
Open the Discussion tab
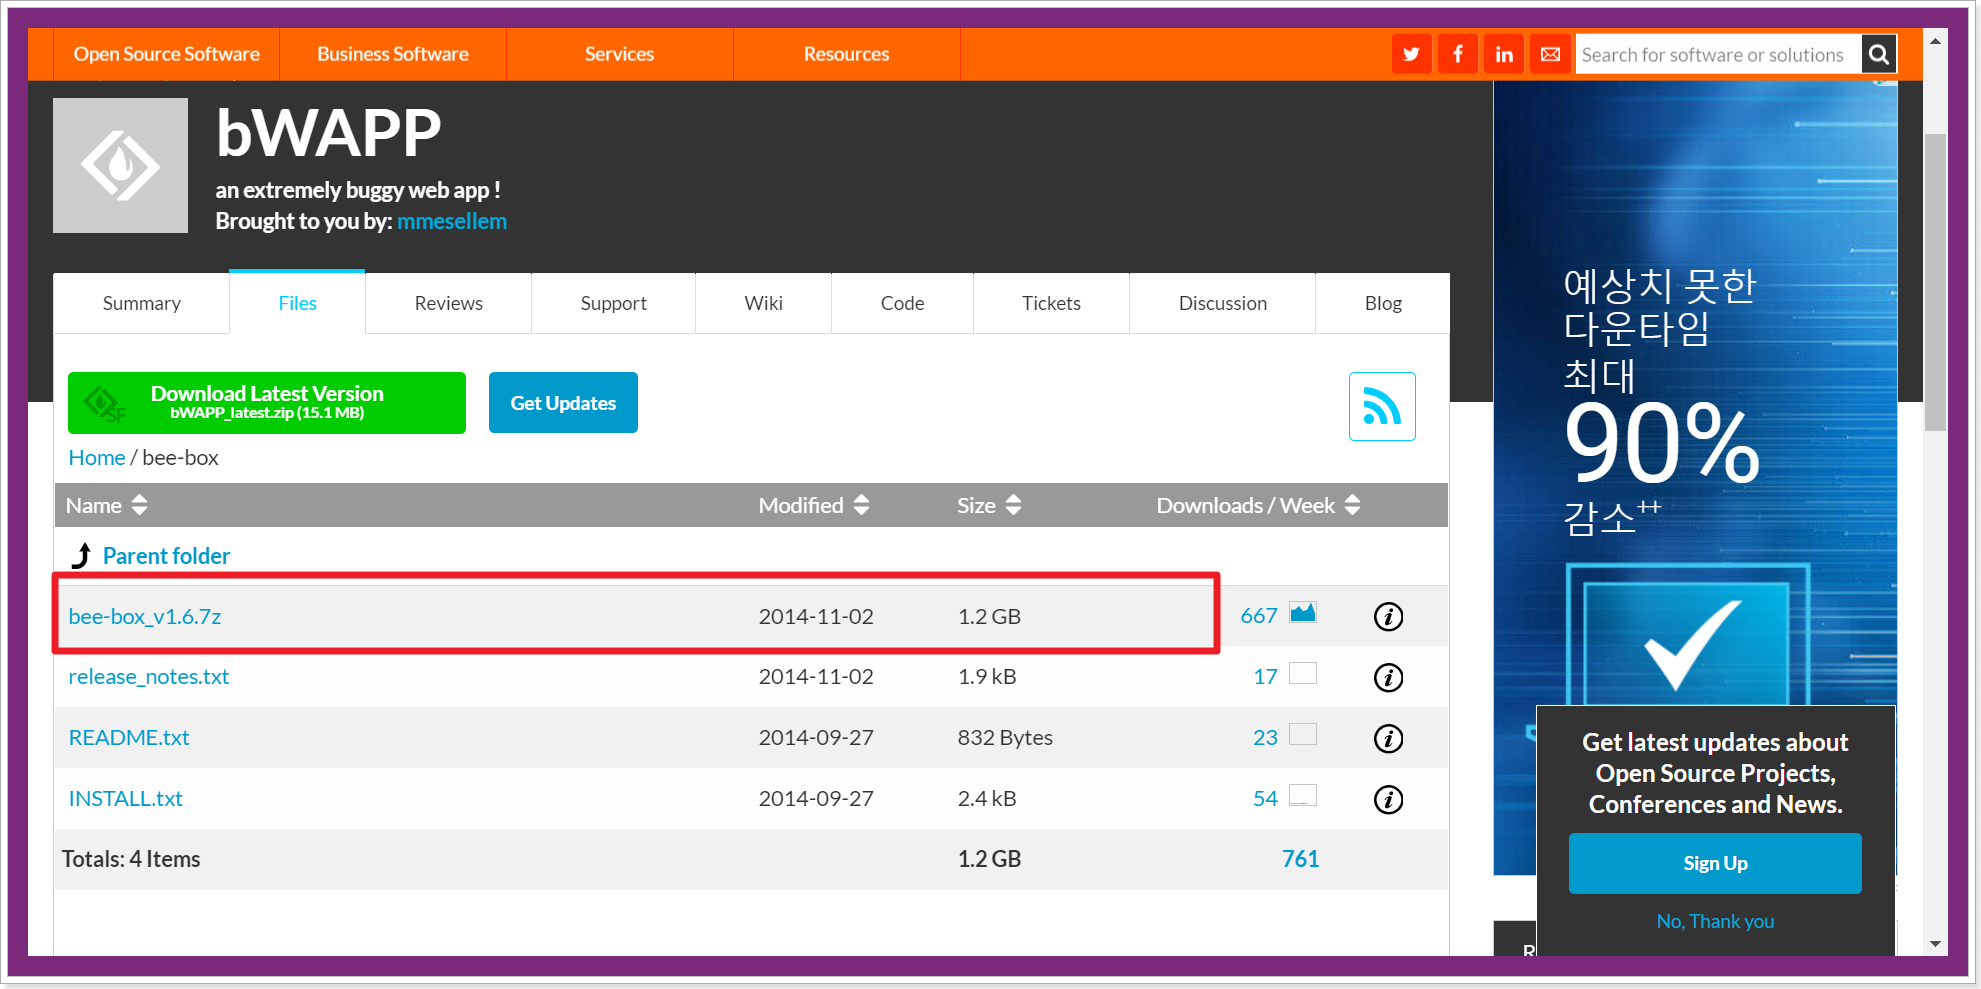(x=1222, y=303)
